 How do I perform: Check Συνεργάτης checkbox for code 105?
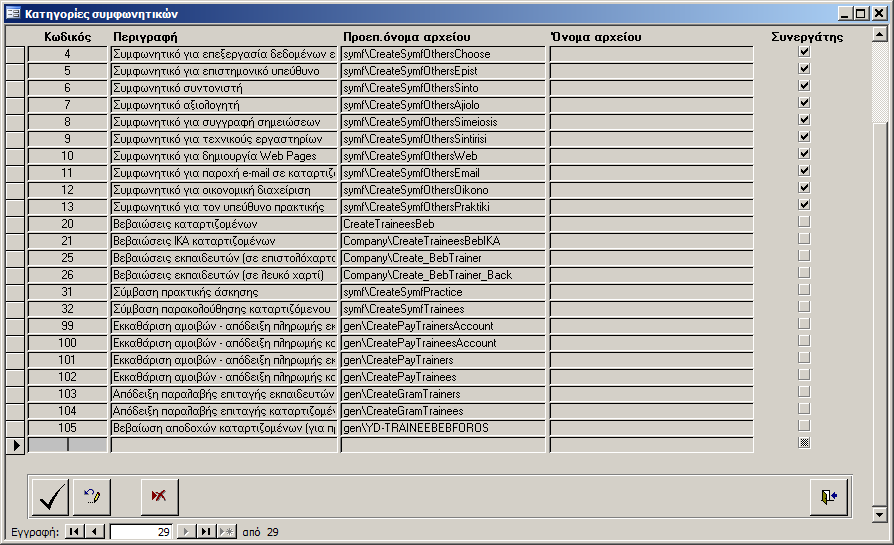click(x=804, y=426)
